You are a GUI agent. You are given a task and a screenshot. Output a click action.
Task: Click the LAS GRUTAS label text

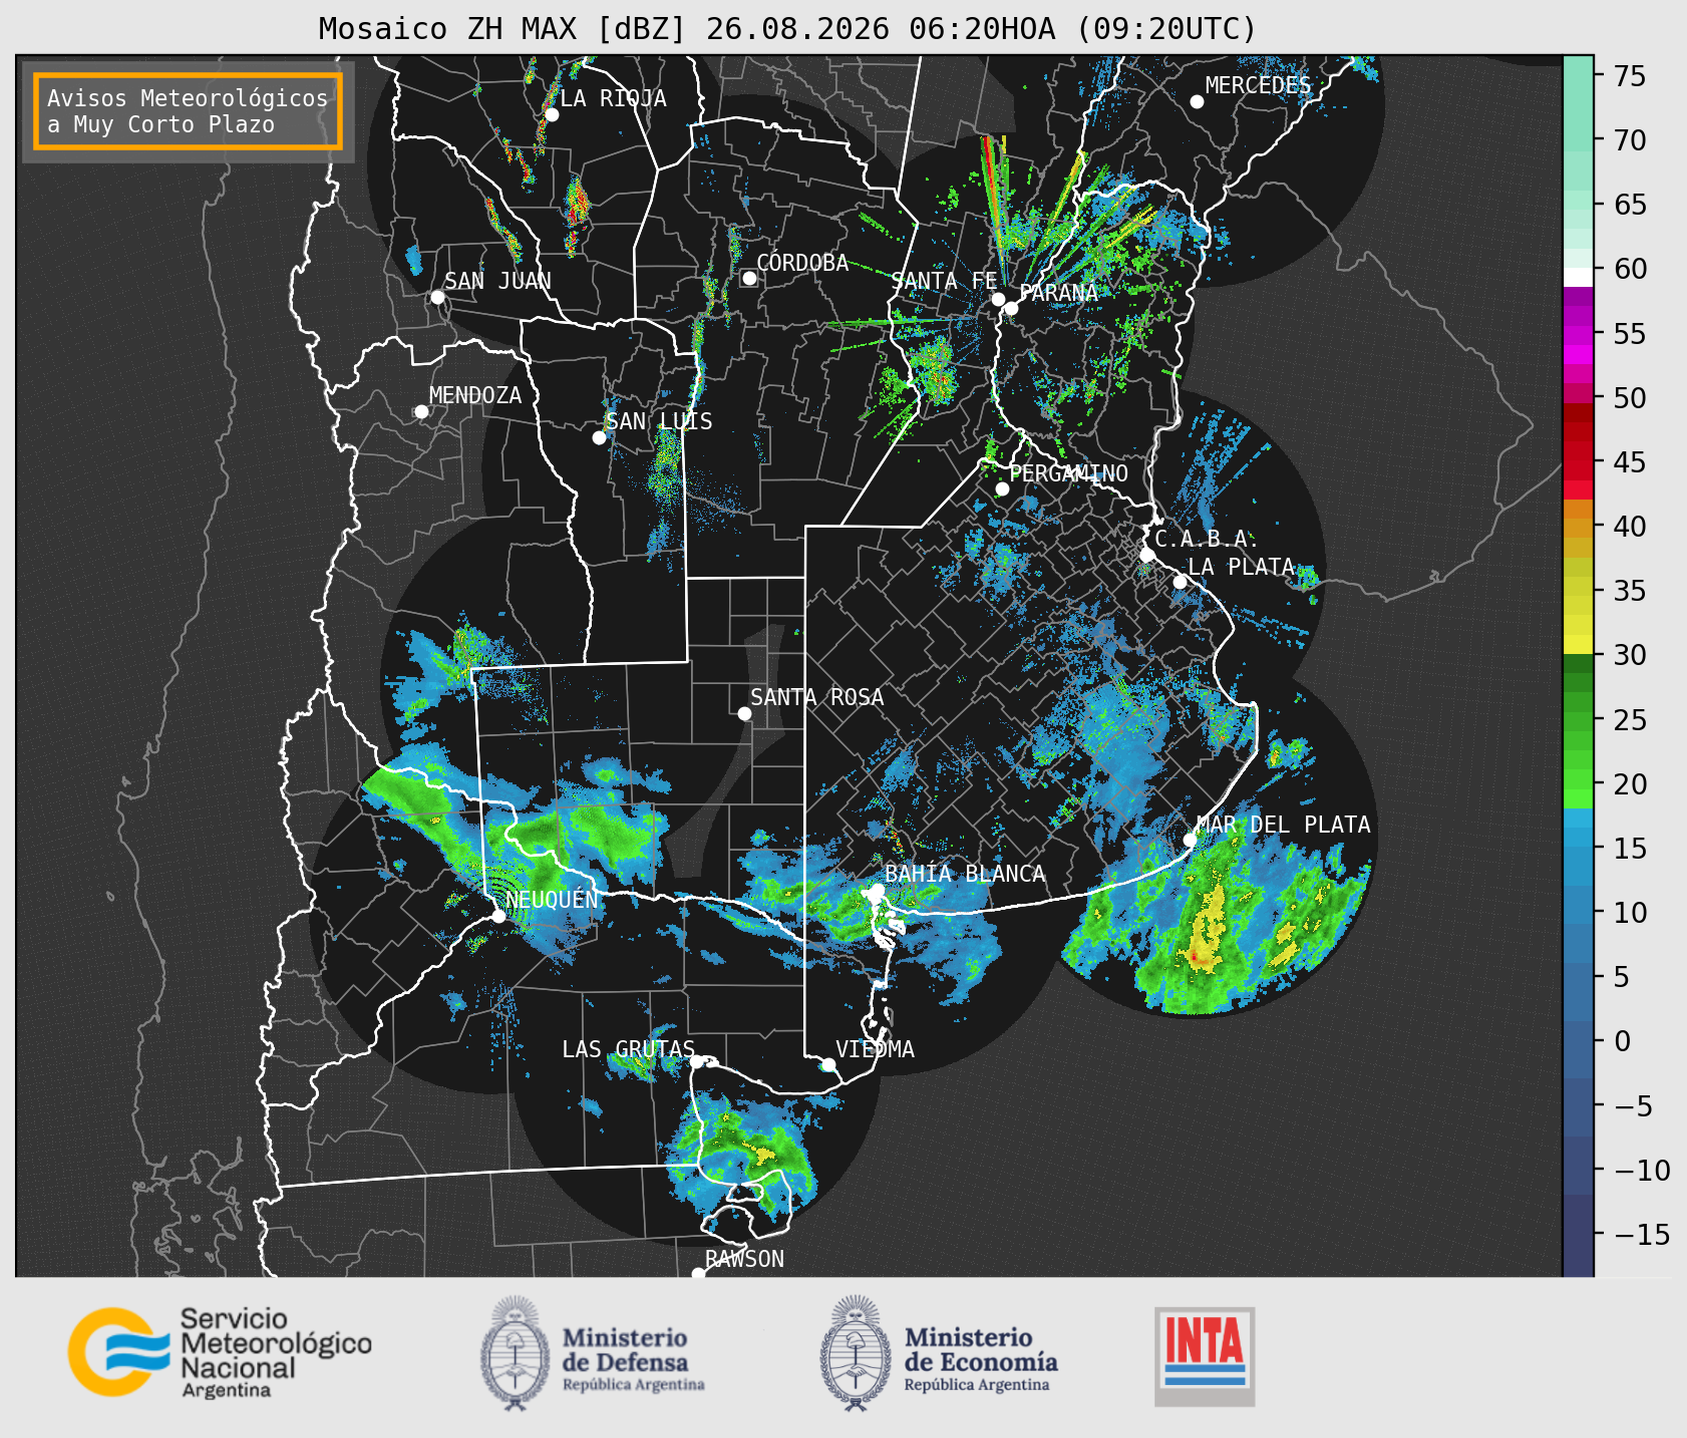click(628, 1049)
